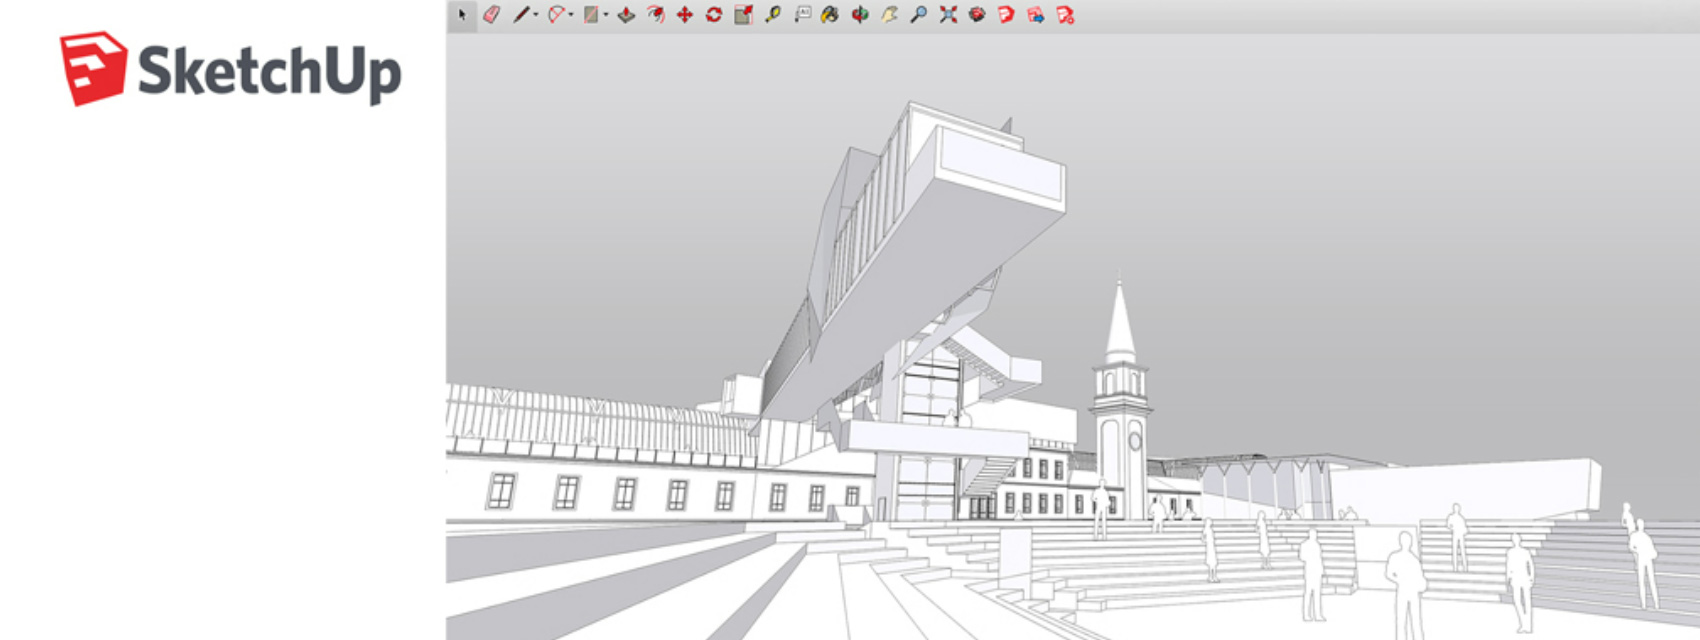Activate the Scale tool

click(743, 15)
